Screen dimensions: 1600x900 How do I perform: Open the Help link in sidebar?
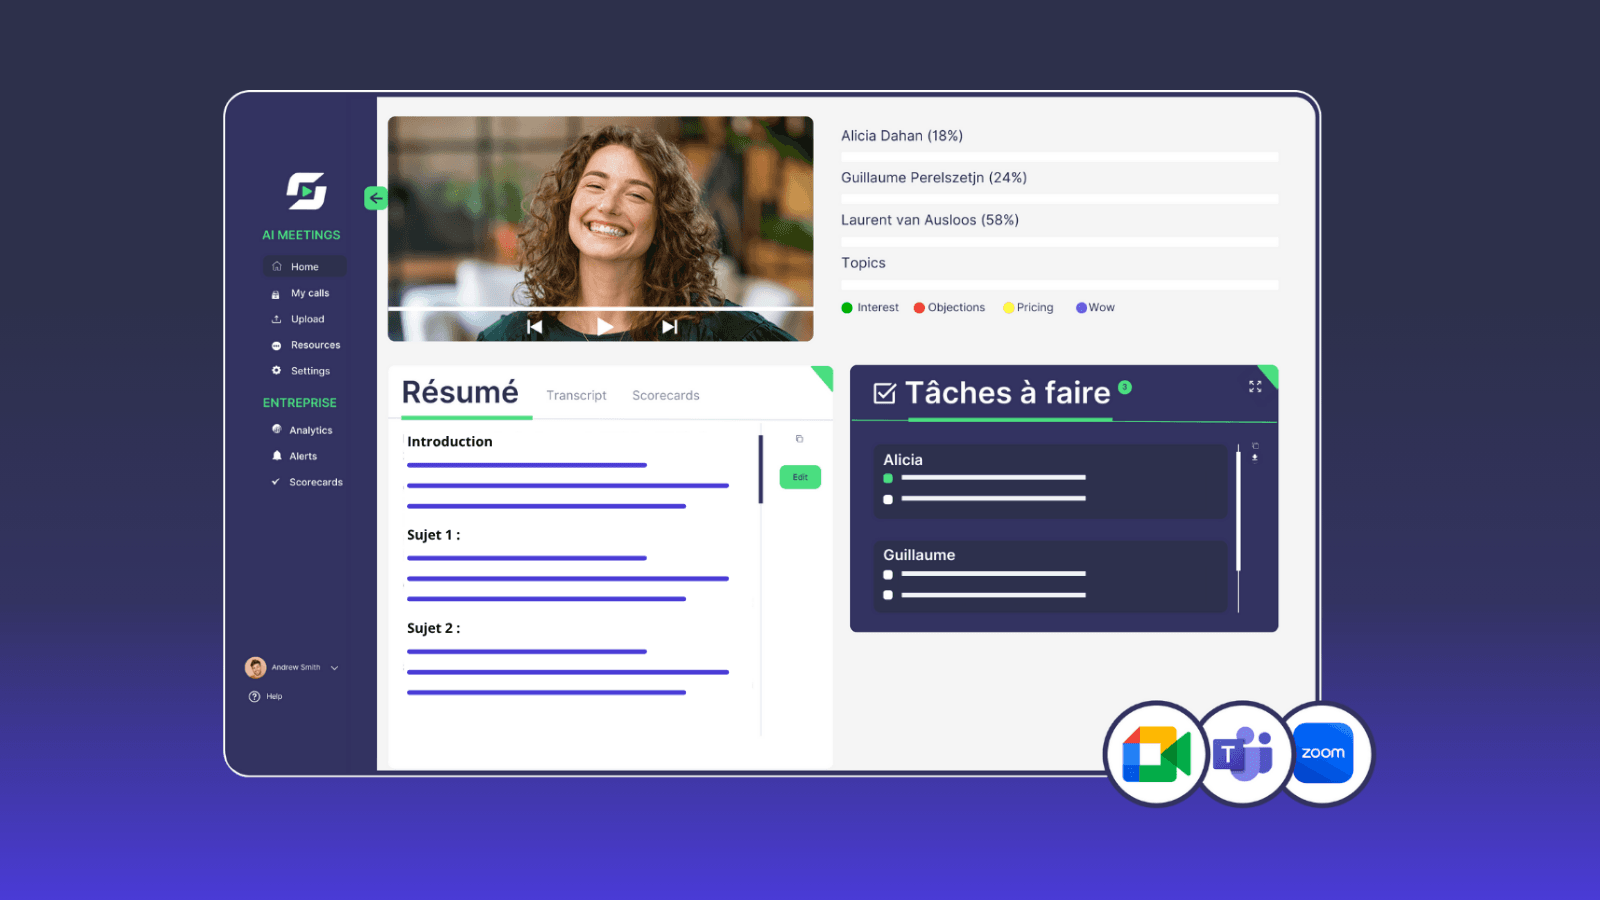click(273, 697)
